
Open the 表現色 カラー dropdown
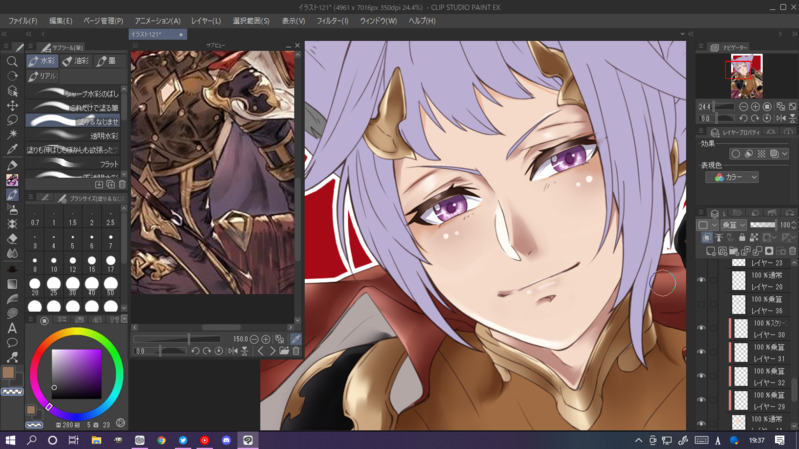pos(732,177)
